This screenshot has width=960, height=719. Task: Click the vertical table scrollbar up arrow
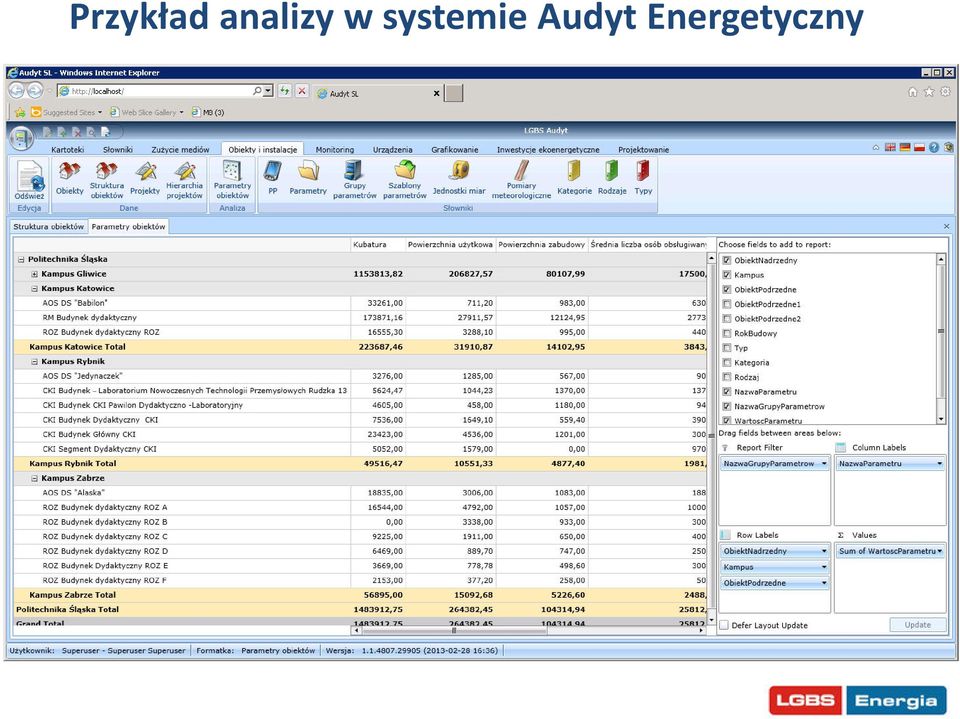(x=711, y=259)
